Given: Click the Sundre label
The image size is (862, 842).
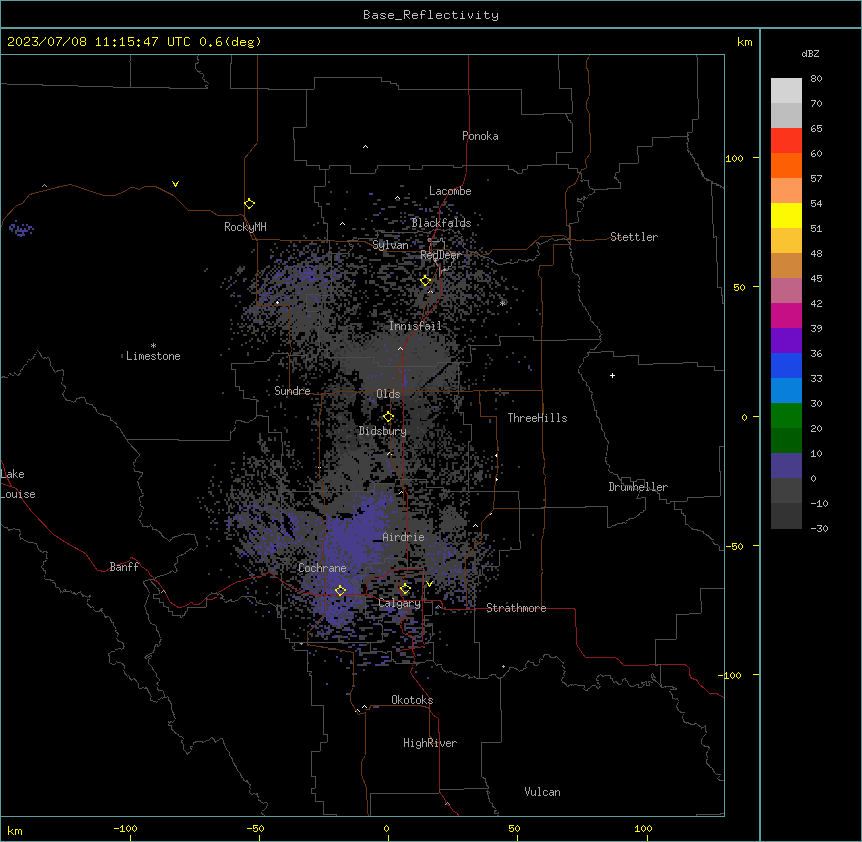Looking at the screenshot, I should coord(292,391).
